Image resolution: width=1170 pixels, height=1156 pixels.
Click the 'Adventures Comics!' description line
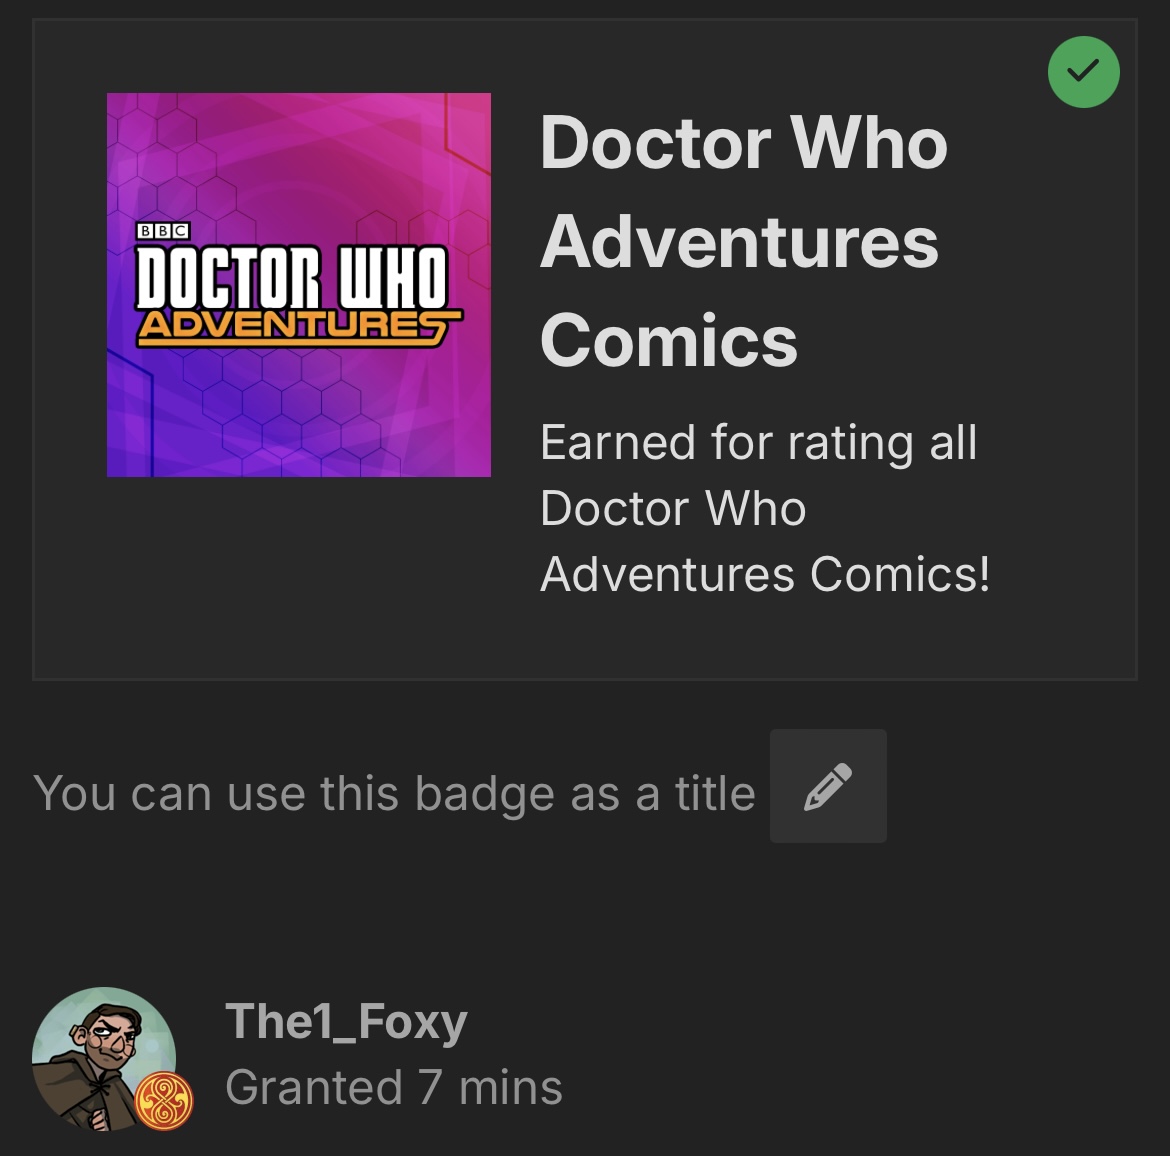tap(766, 574)
